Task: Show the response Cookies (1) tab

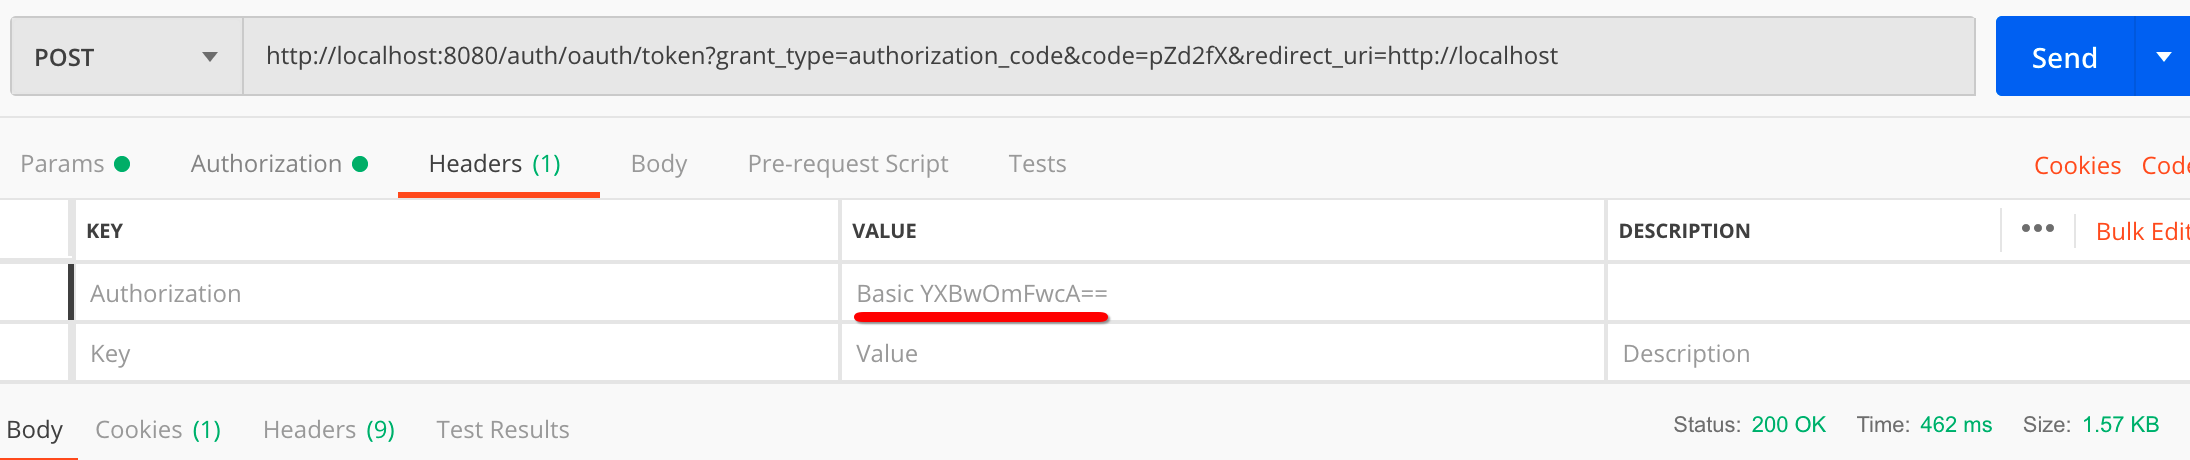Action: (158, 430)
